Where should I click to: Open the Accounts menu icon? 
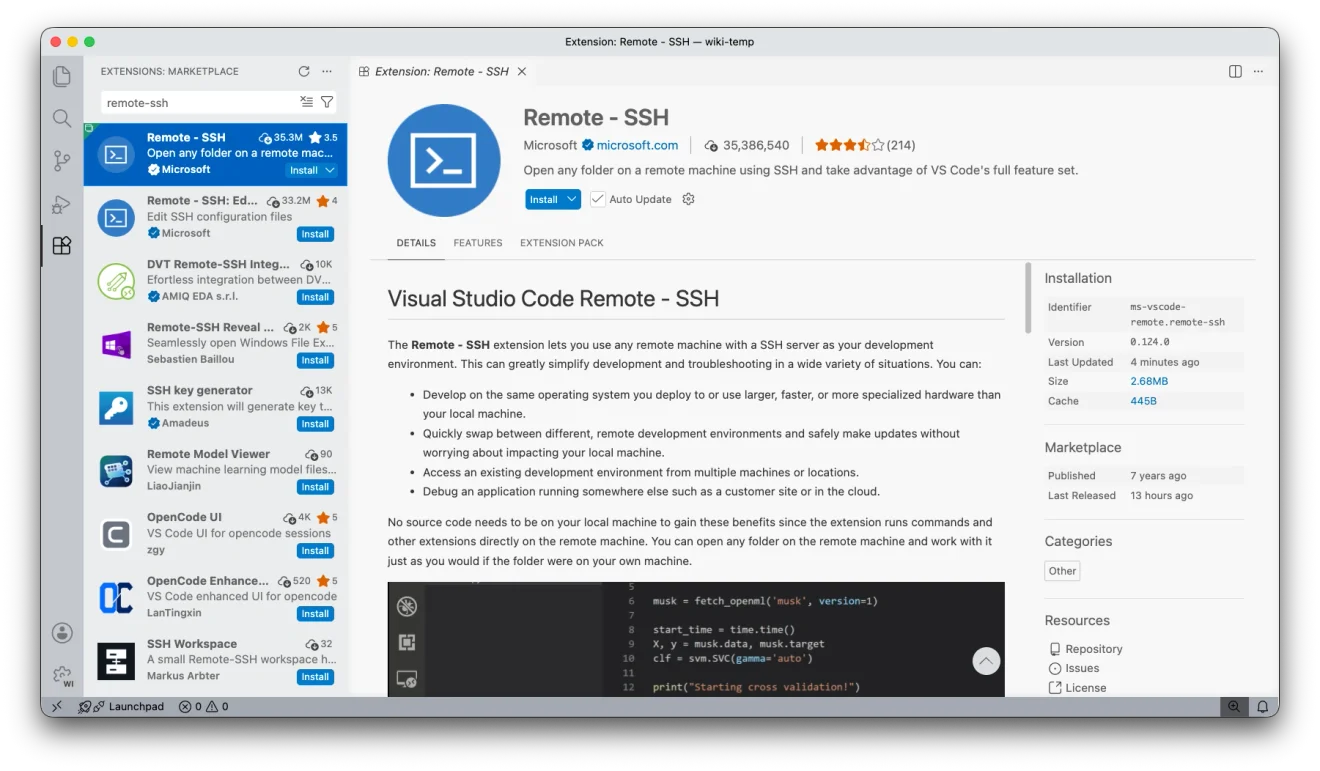(62, 632)
